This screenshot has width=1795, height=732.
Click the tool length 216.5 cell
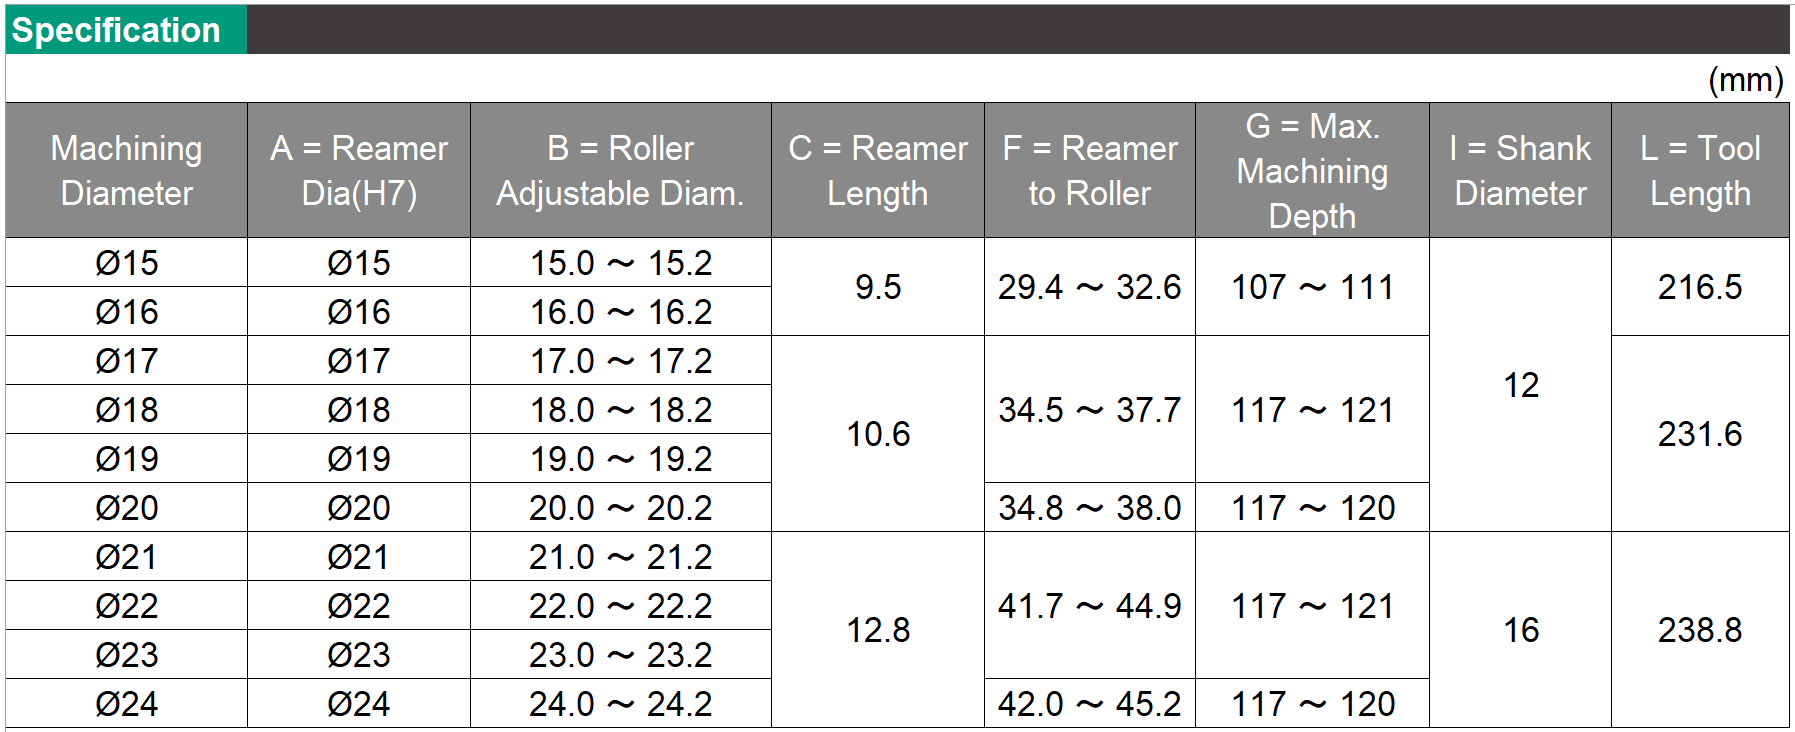[1700, 287]
